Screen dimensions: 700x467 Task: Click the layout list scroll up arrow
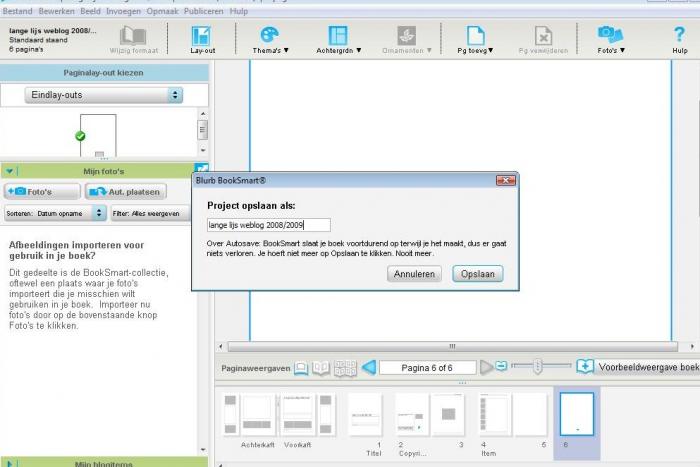point(203,114)
